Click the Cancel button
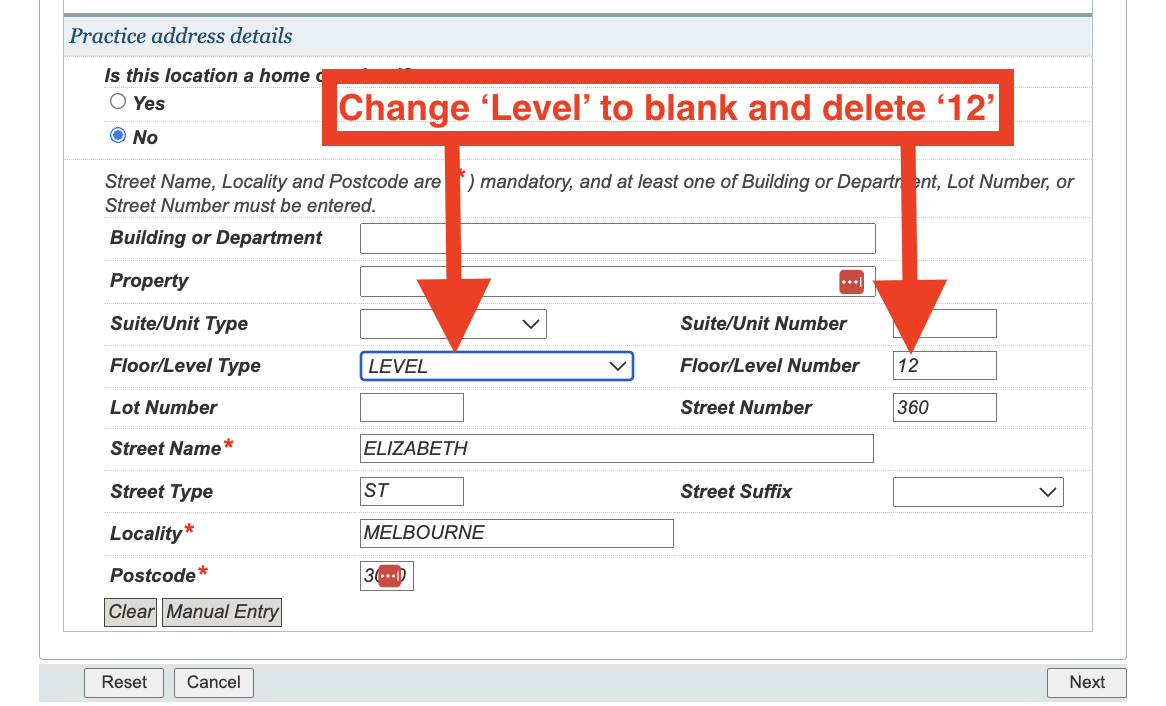The image size is (1166, 706). point(213,682)
